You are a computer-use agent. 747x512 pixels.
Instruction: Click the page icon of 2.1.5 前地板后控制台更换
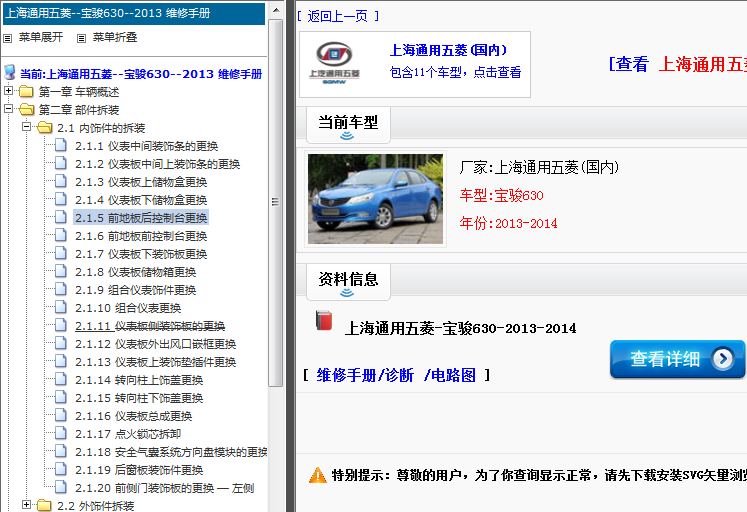point(61,217)
